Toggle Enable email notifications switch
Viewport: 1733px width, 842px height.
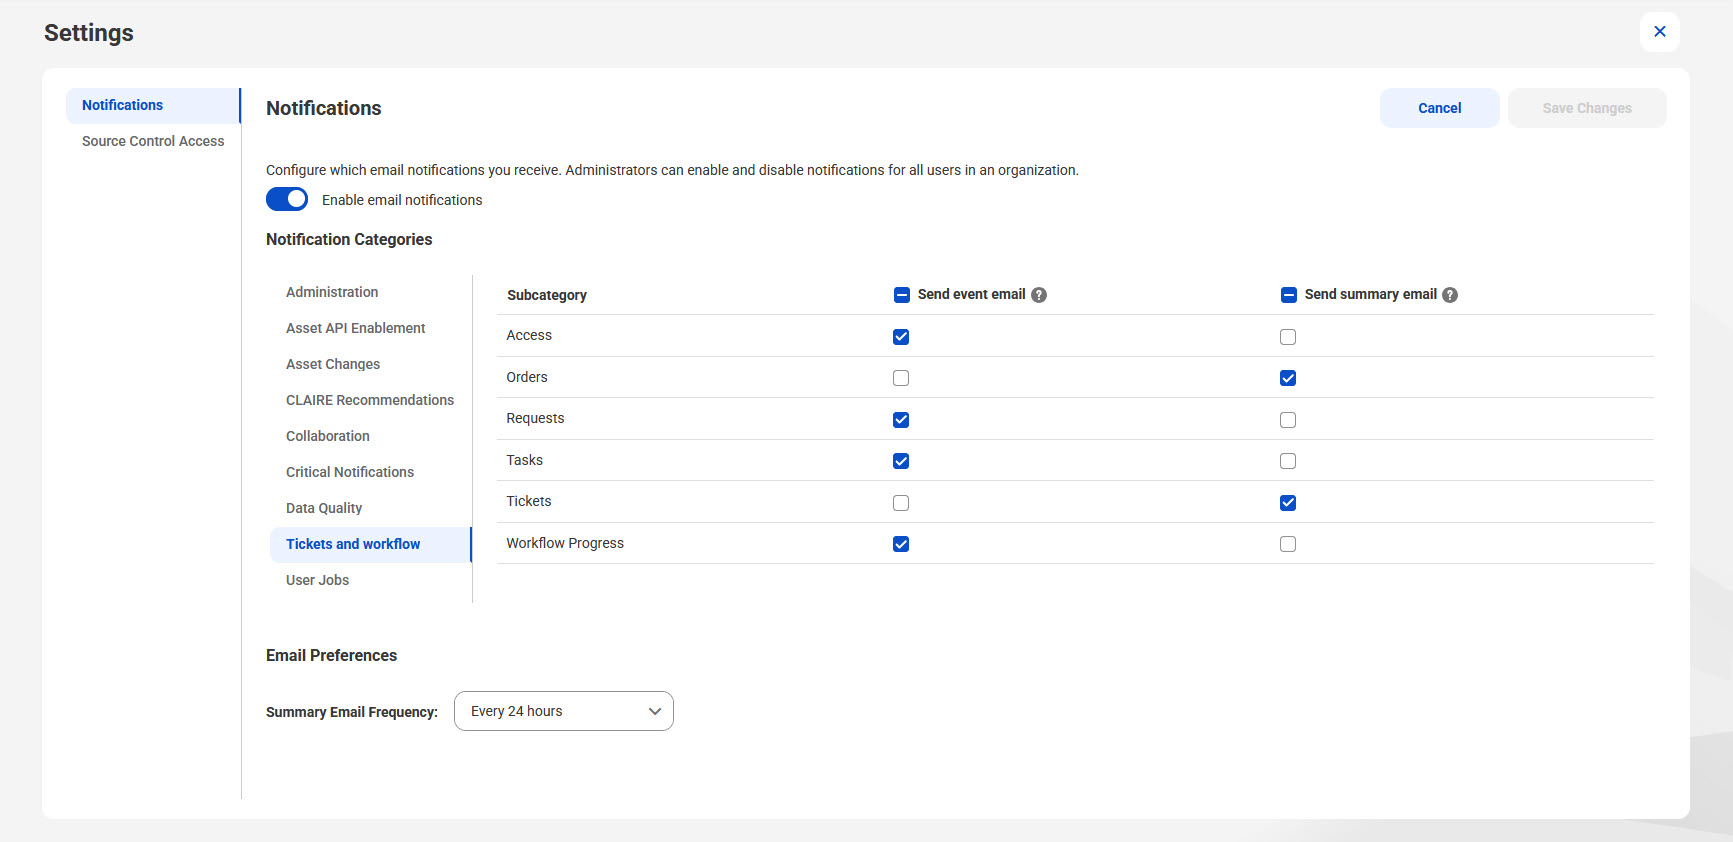(x=287, y=199)
